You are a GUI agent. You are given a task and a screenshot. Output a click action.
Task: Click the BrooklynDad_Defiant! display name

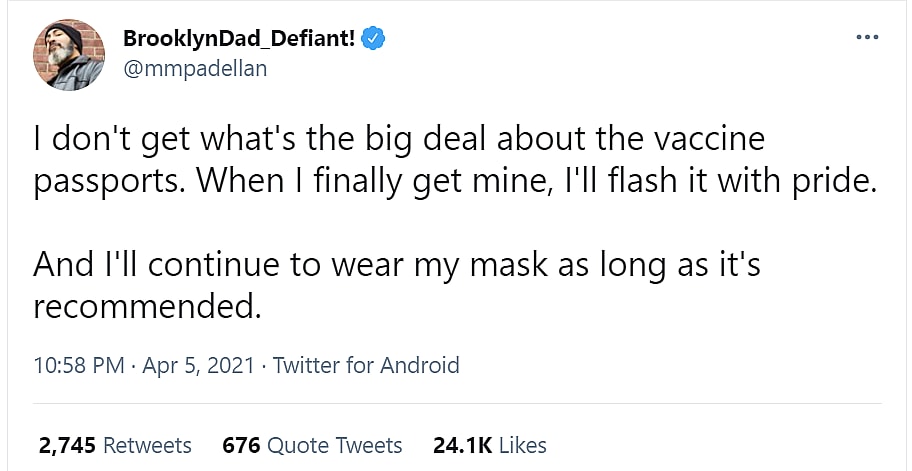(239, 39)
